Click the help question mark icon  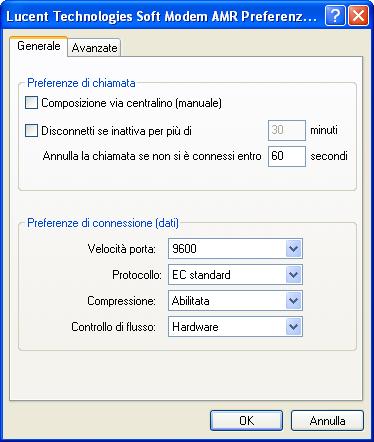point(335,16)
